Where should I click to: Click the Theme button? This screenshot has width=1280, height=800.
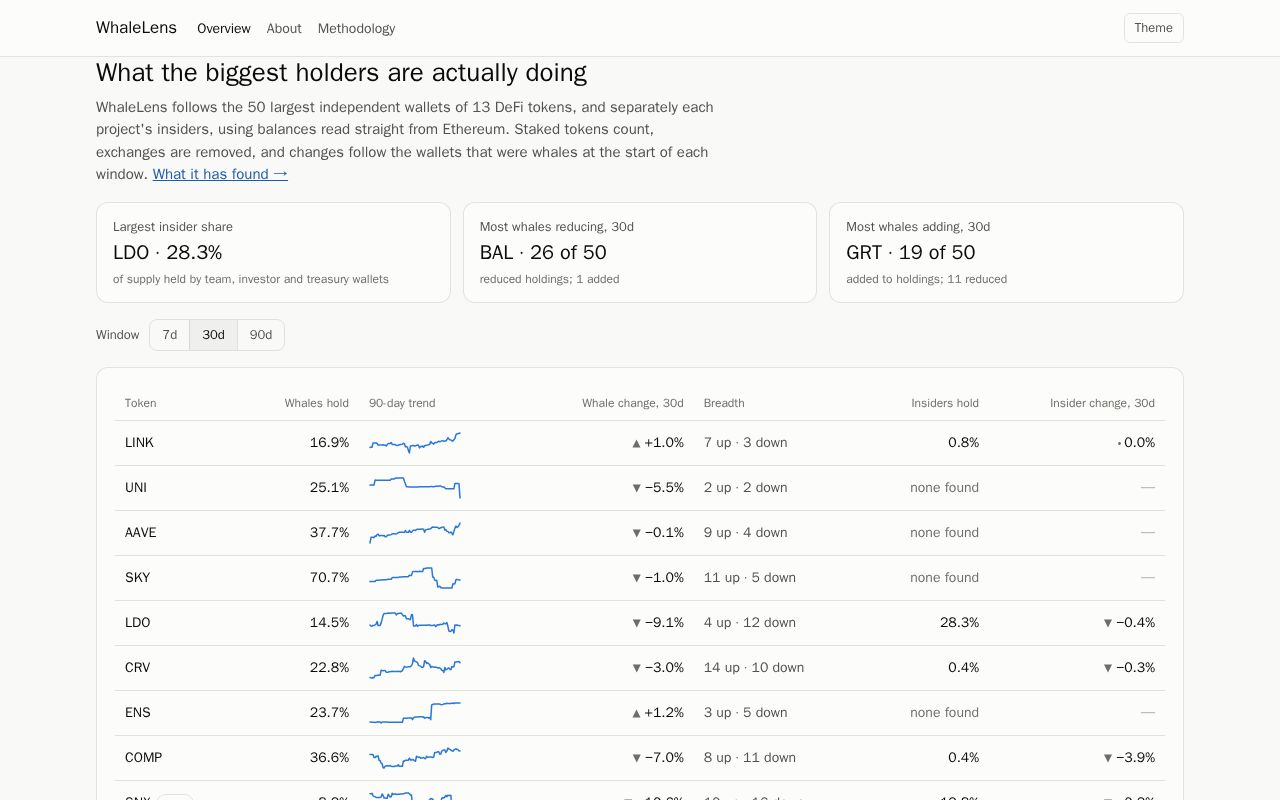click(1153, 28)
